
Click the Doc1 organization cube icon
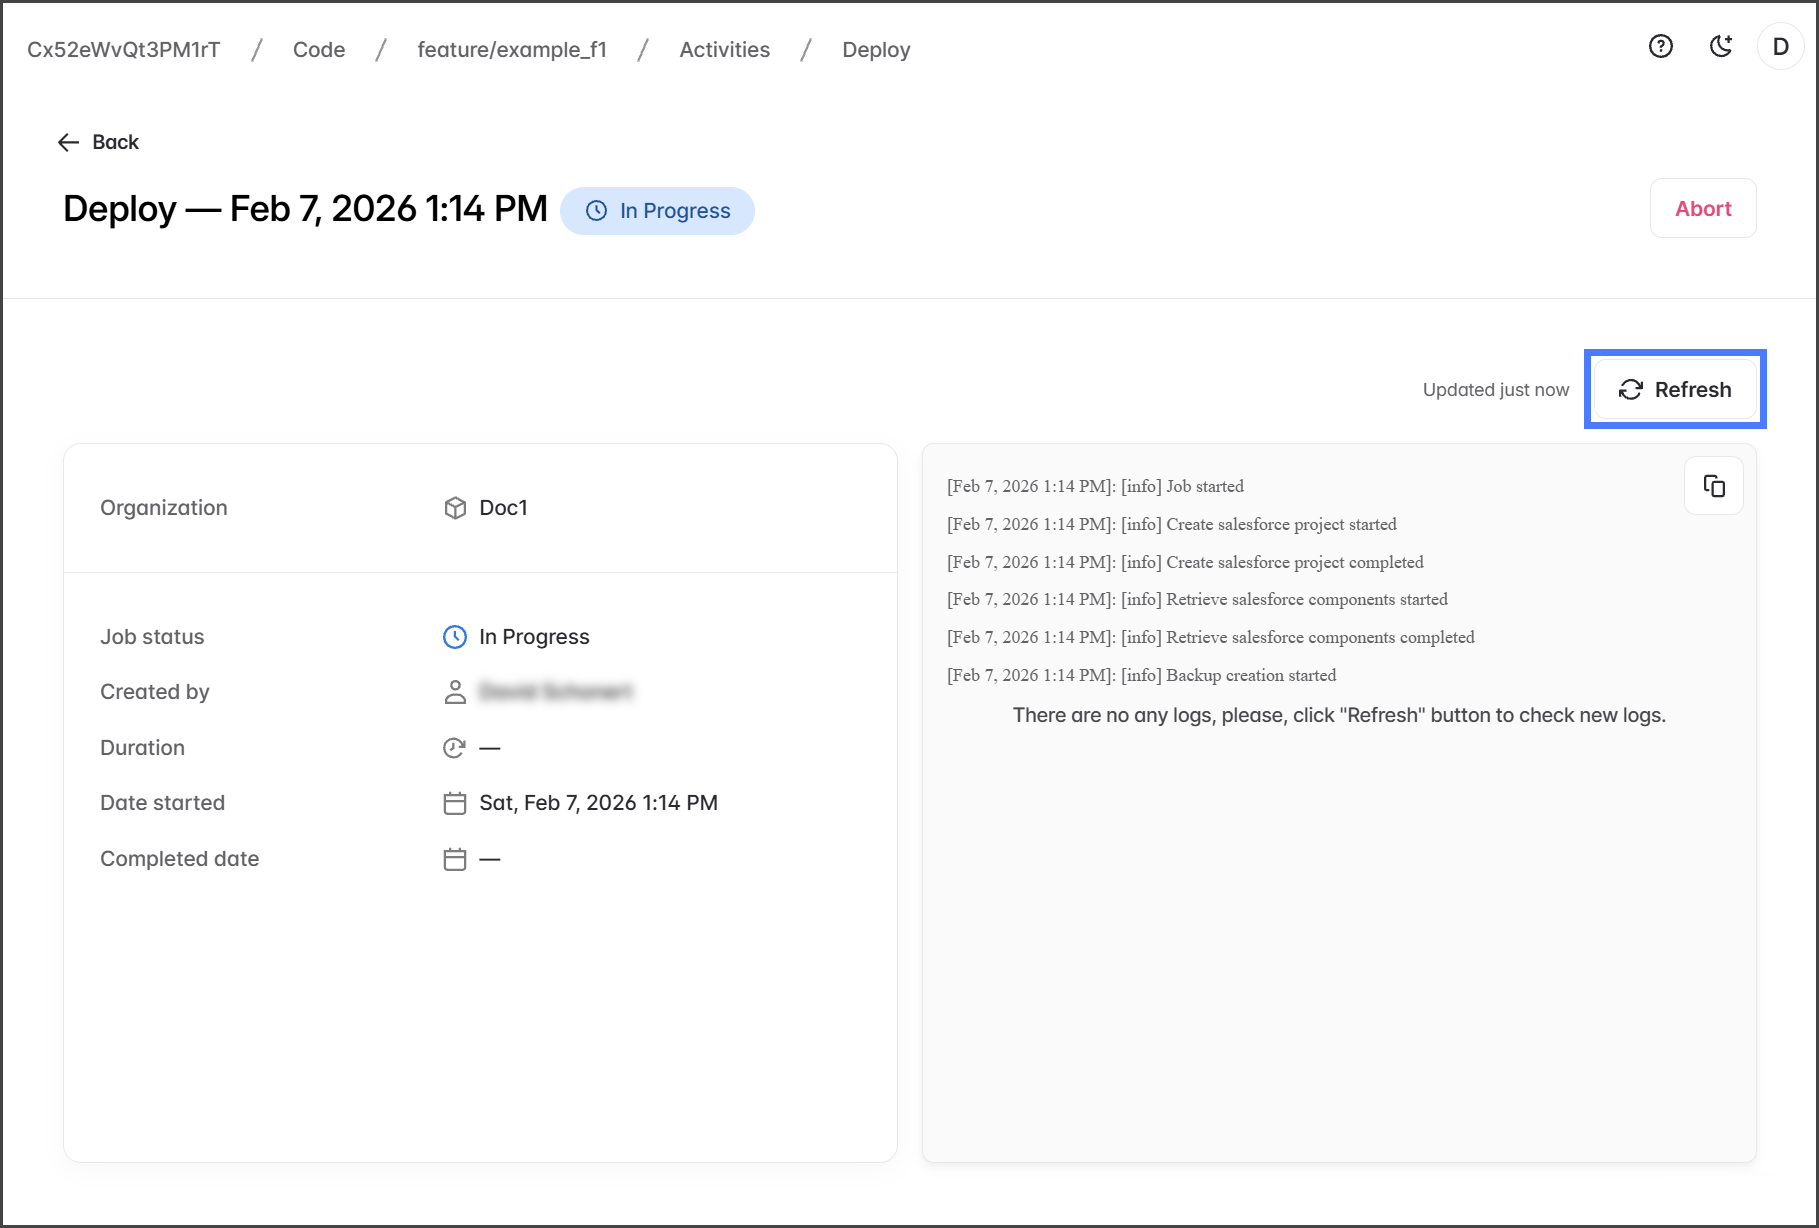click(x=455, y=508)
